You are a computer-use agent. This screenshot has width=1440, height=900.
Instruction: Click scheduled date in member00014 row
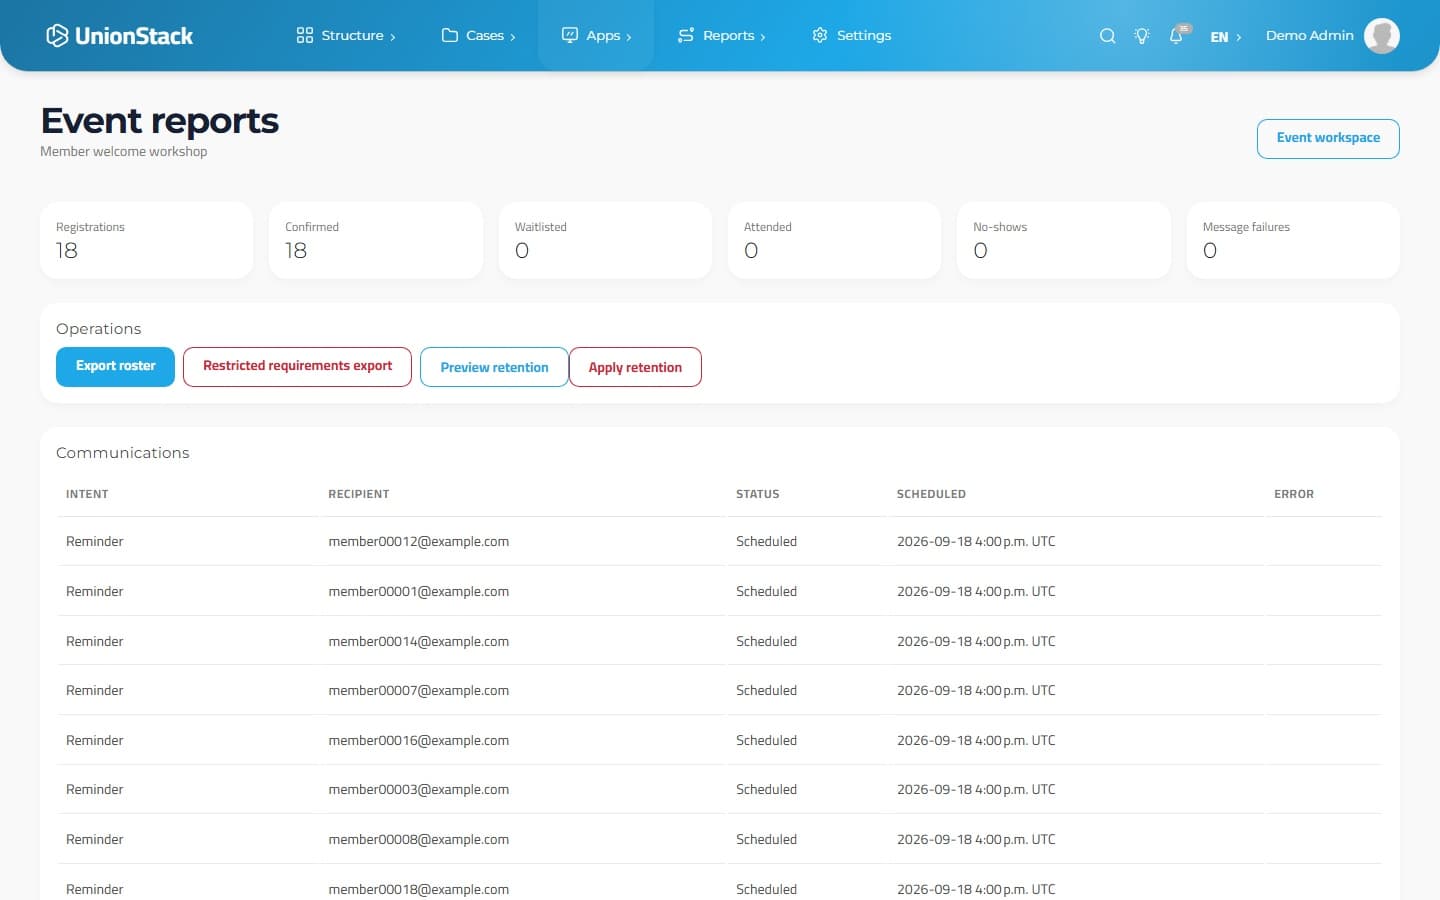point(976,641)
